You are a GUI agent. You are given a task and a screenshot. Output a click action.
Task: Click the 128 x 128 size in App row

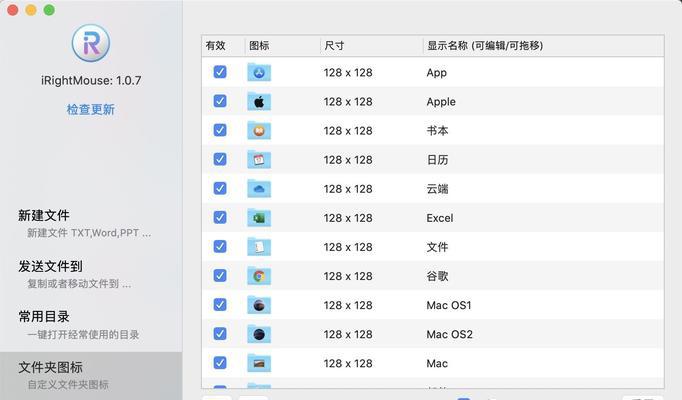coord(348,73)
